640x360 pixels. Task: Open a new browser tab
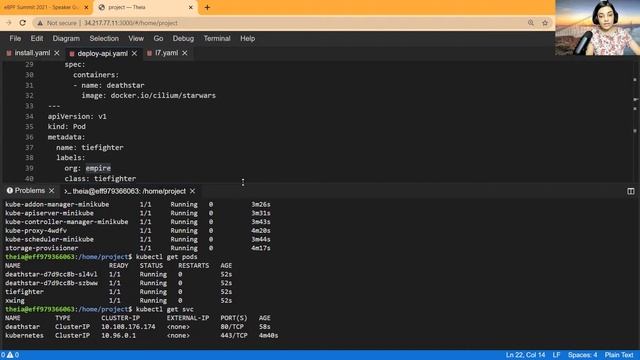click(x=207, y=7)
